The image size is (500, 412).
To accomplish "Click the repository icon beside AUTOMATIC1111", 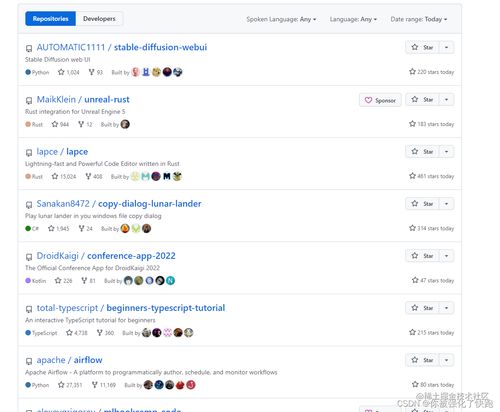I will (x=29, y=49).
